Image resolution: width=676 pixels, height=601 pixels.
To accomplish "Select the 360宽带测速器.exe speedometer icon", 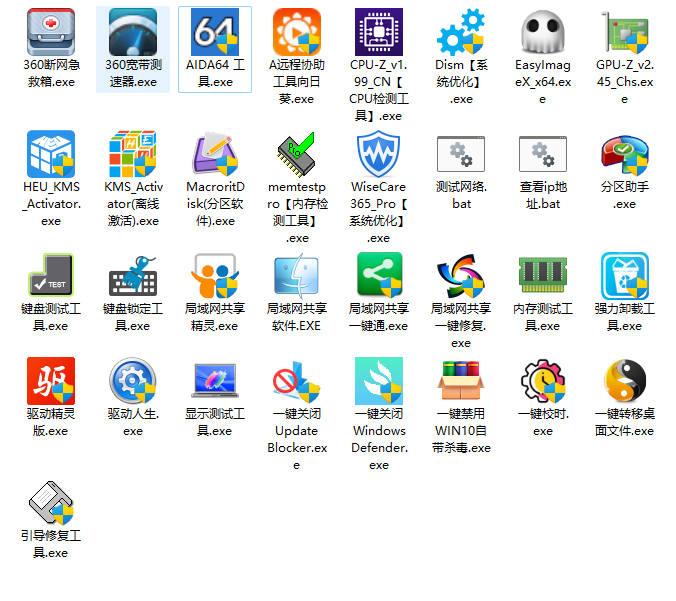I will [x=133, y=32].
